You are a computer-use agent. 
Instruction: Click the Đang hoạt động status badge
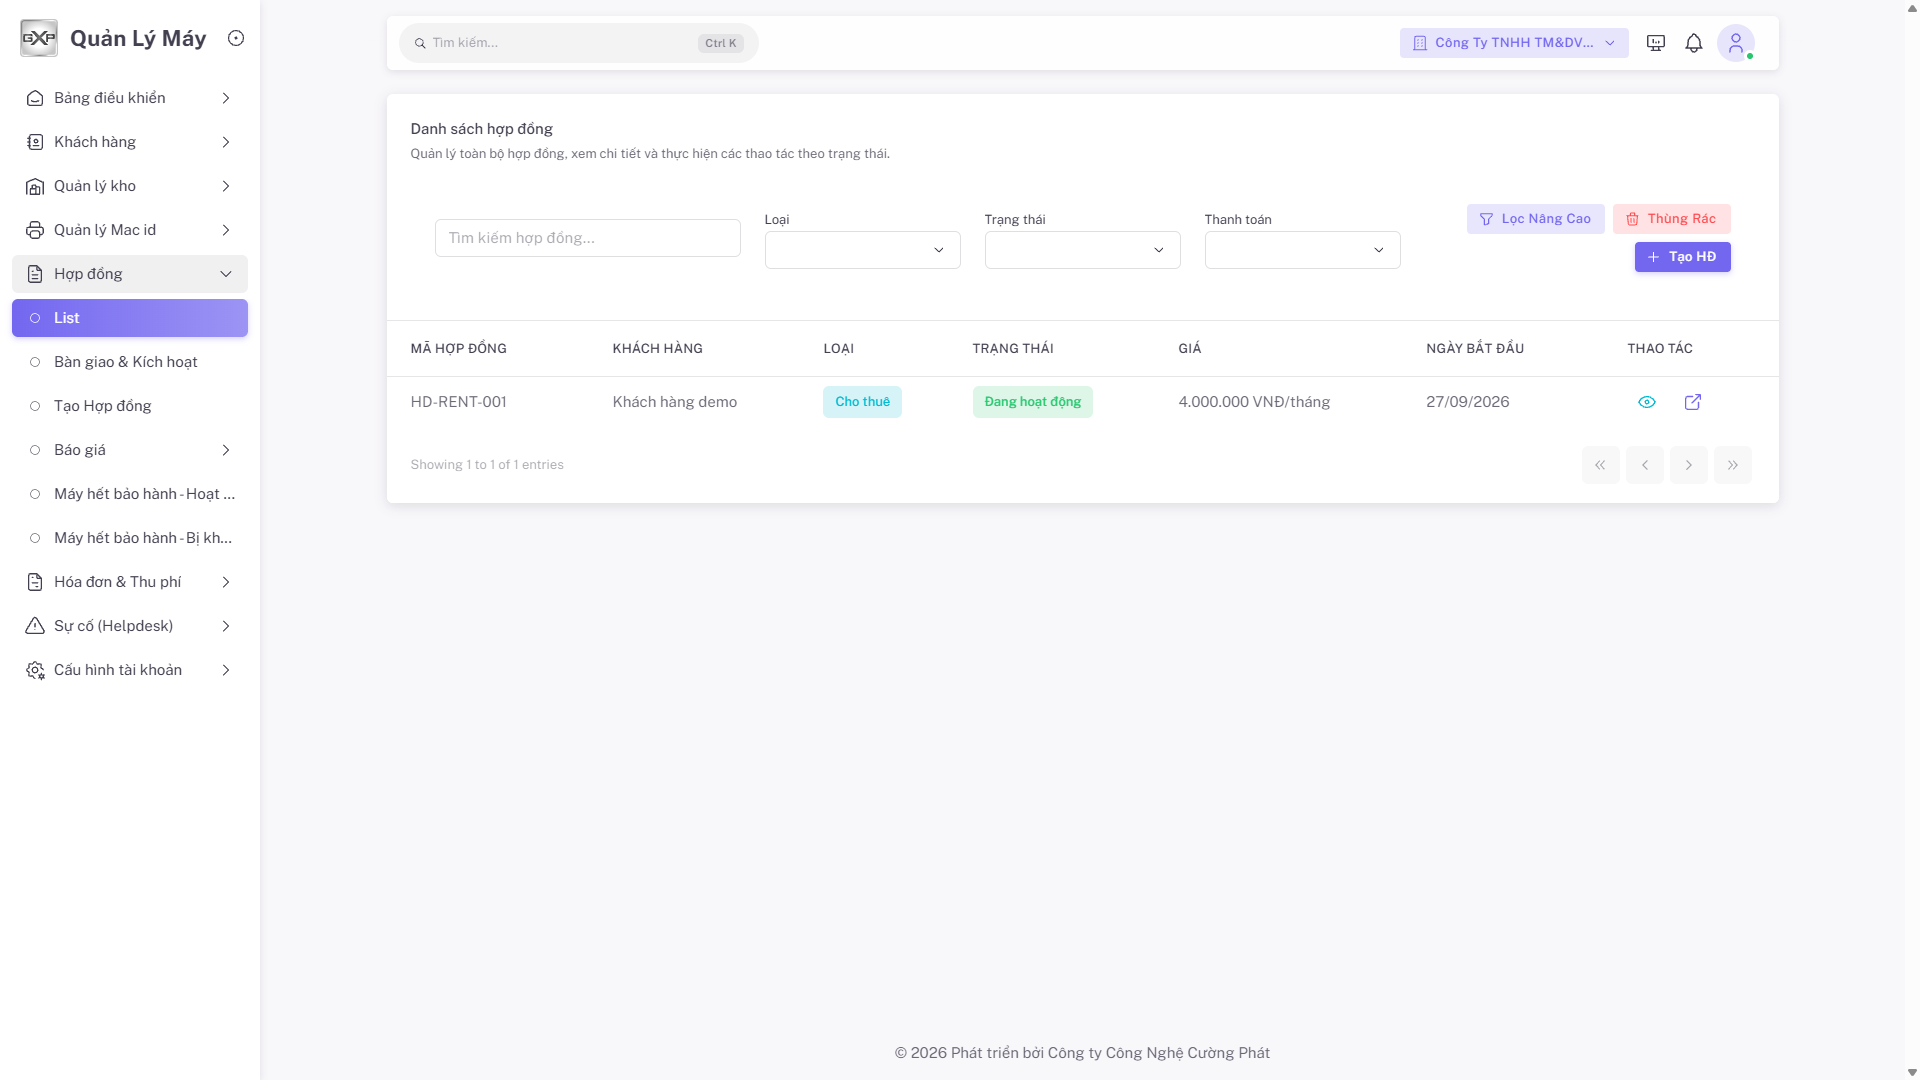point(1032,402)
